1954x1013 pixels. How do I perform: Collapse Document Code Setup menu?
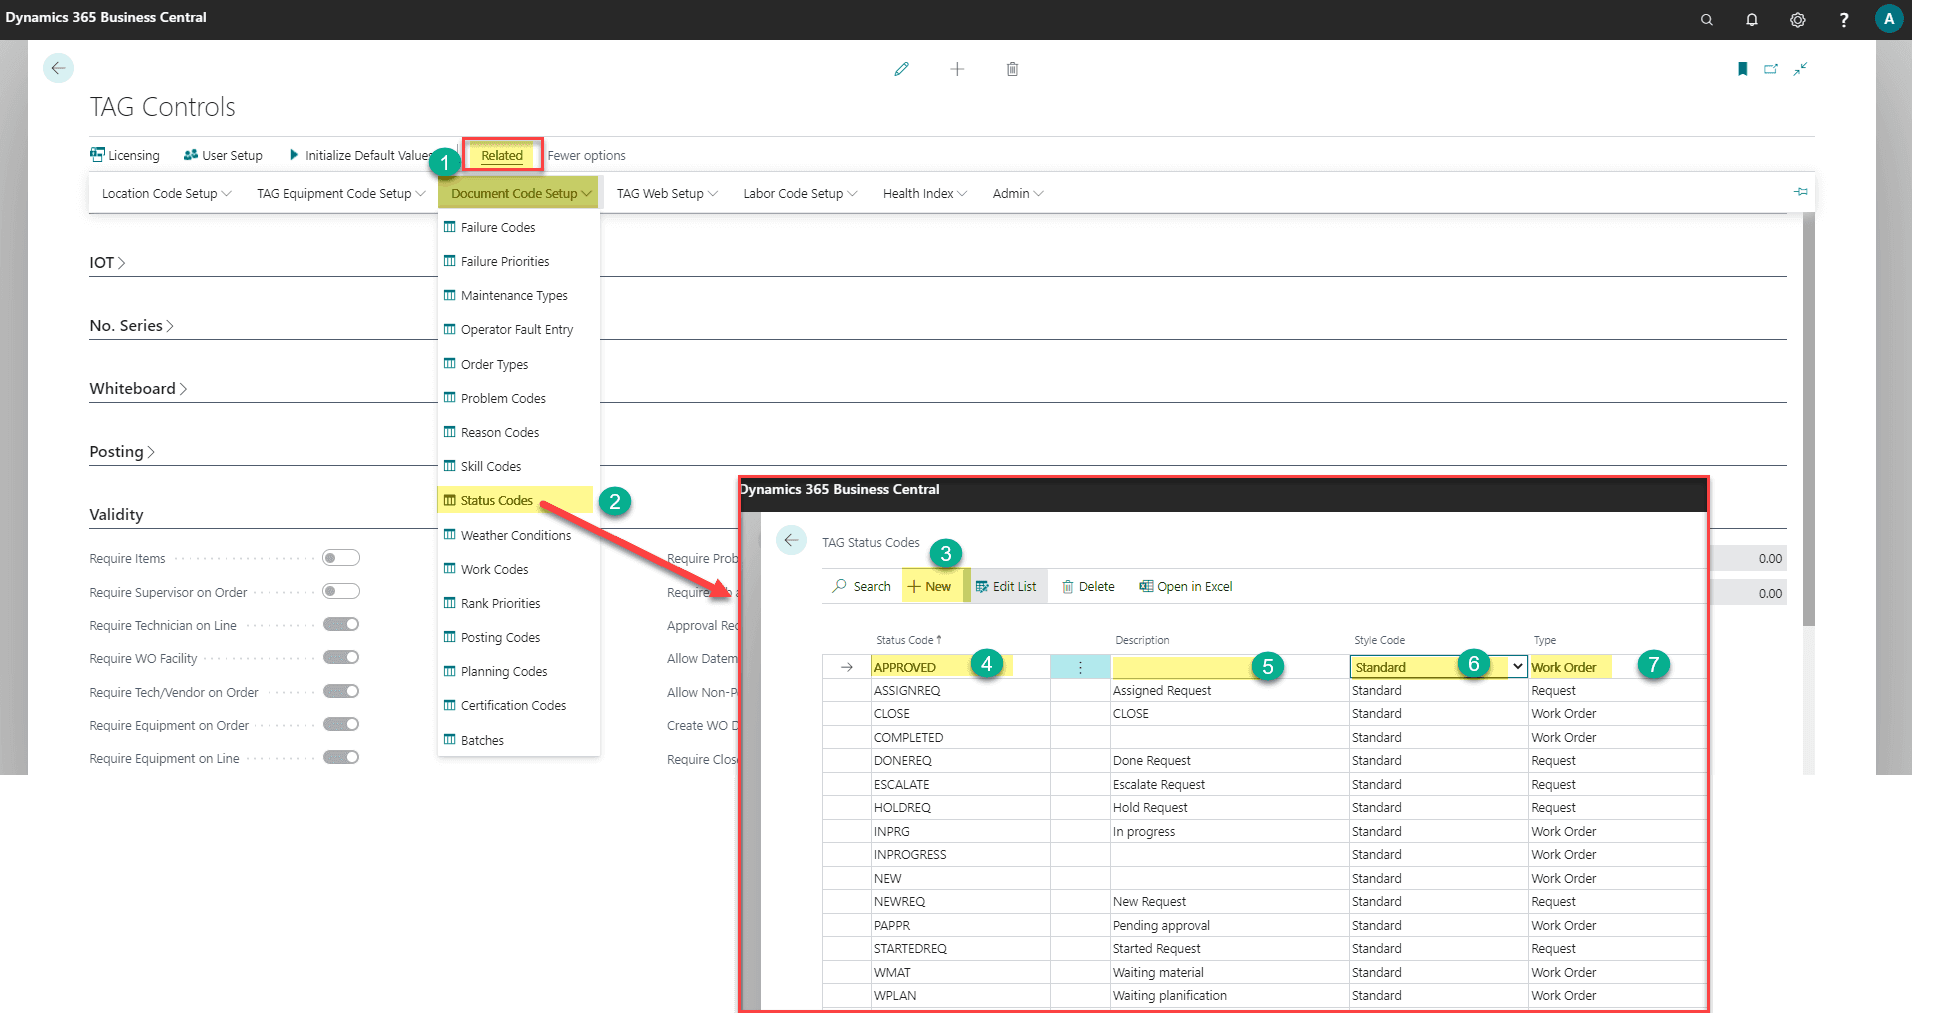(x=520, y=193)
